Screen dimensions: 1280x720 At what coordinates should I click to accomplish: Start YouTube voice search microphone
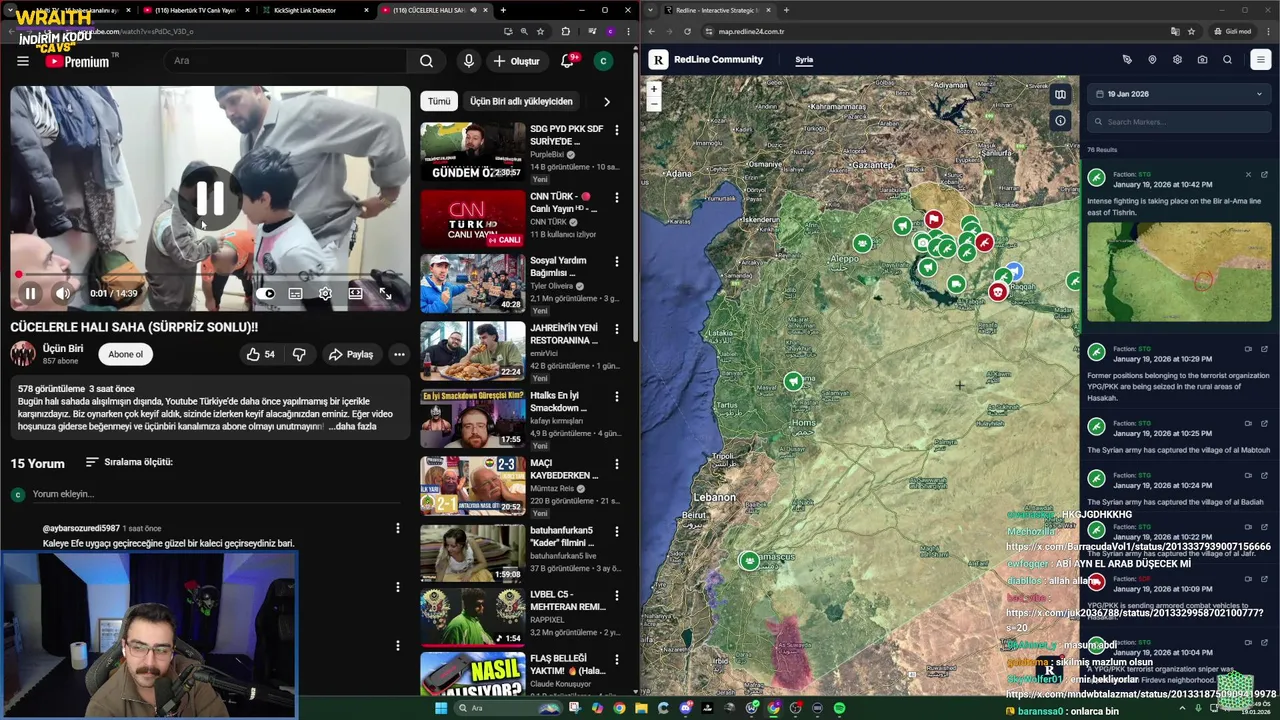click(x=468, y=61)
